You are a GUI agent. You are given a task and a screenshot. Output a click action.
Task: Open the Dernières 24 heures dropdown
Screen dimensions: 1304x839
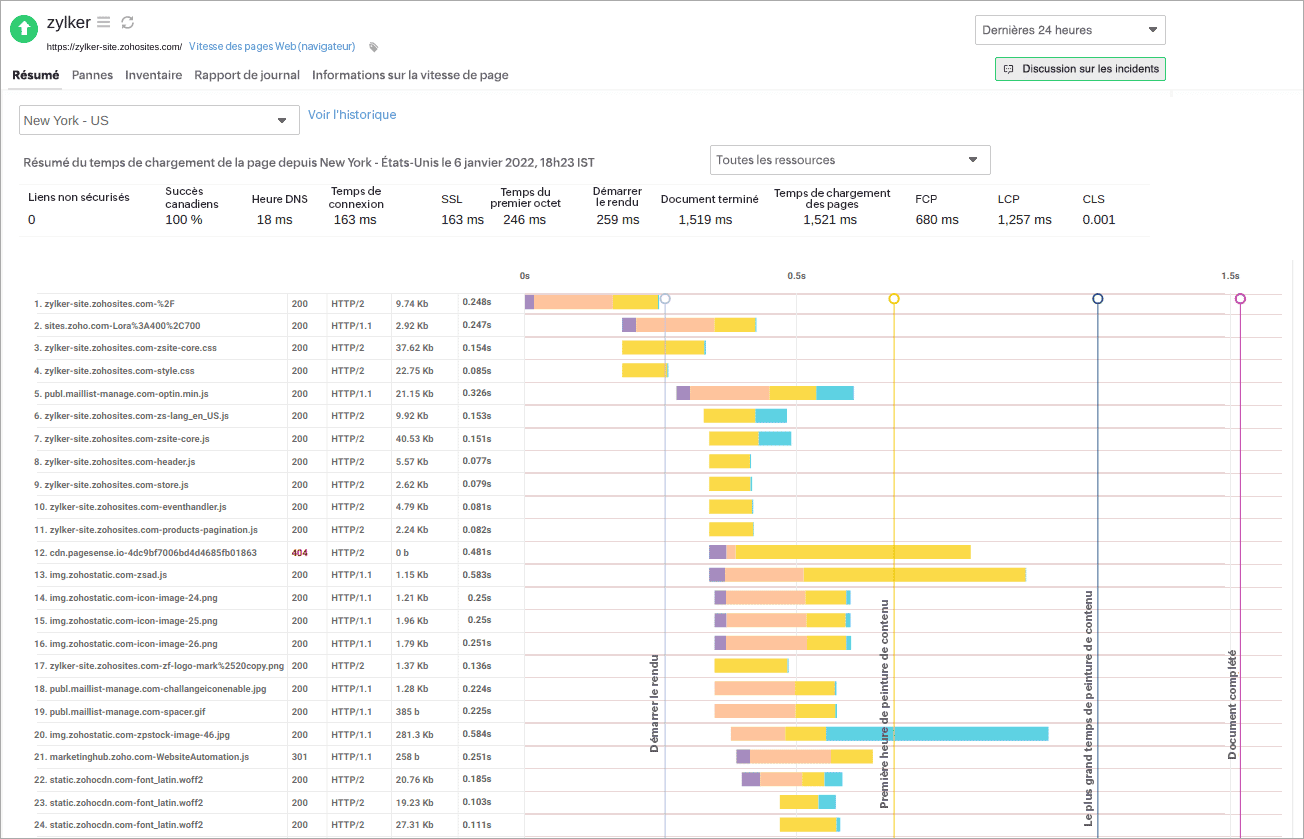(1069, 29)
